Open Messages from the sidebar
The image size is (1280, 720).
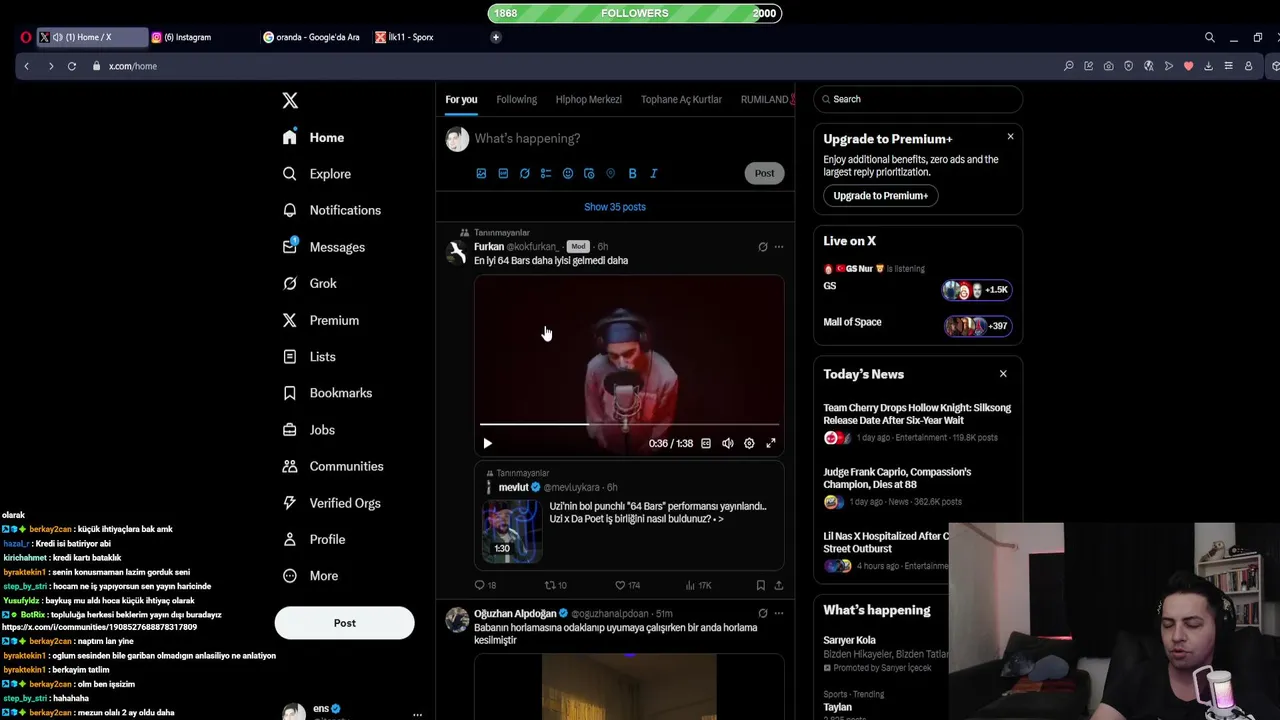[324, 247]
